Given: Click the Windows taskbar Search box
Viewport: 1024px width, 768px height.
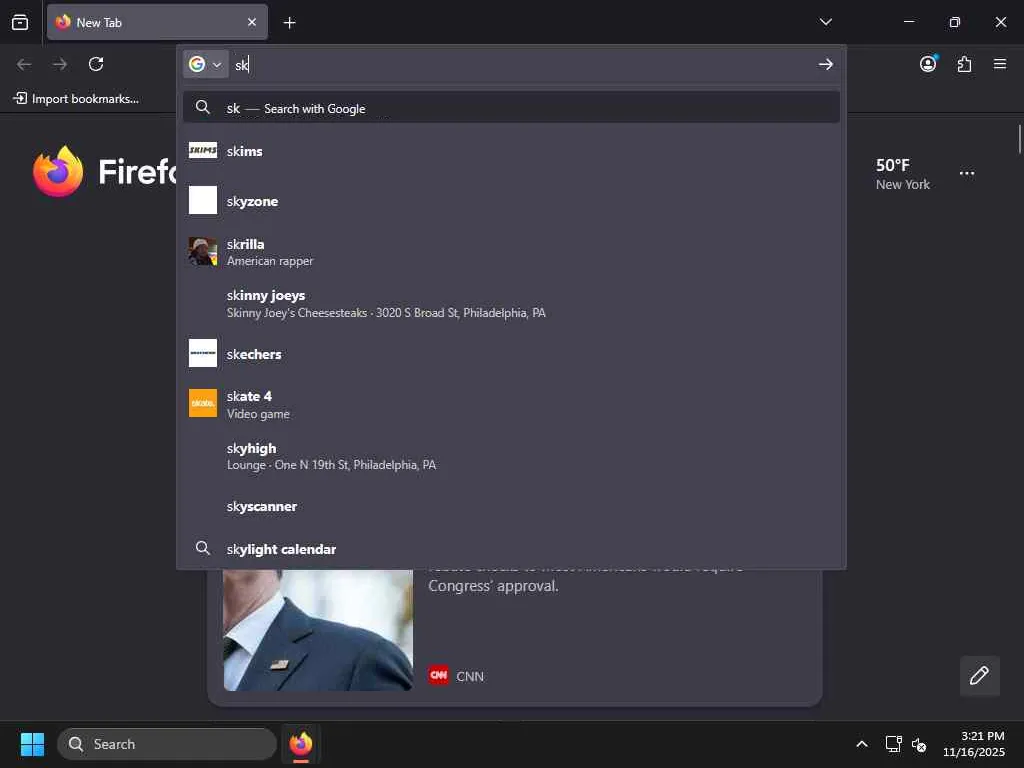Looking at the screenshot, I should pyautogui.click(x=167, y=744).
